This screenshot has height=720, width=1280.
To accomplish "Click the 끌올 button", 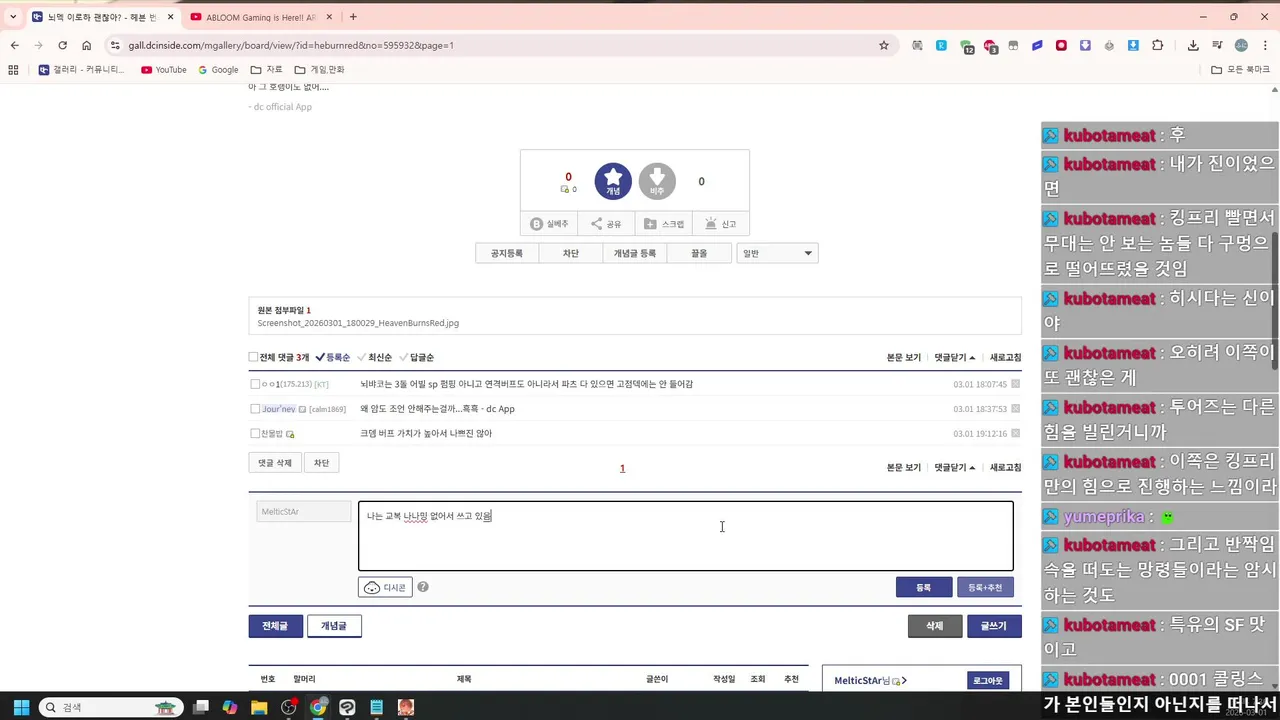I will click(699, 253).
